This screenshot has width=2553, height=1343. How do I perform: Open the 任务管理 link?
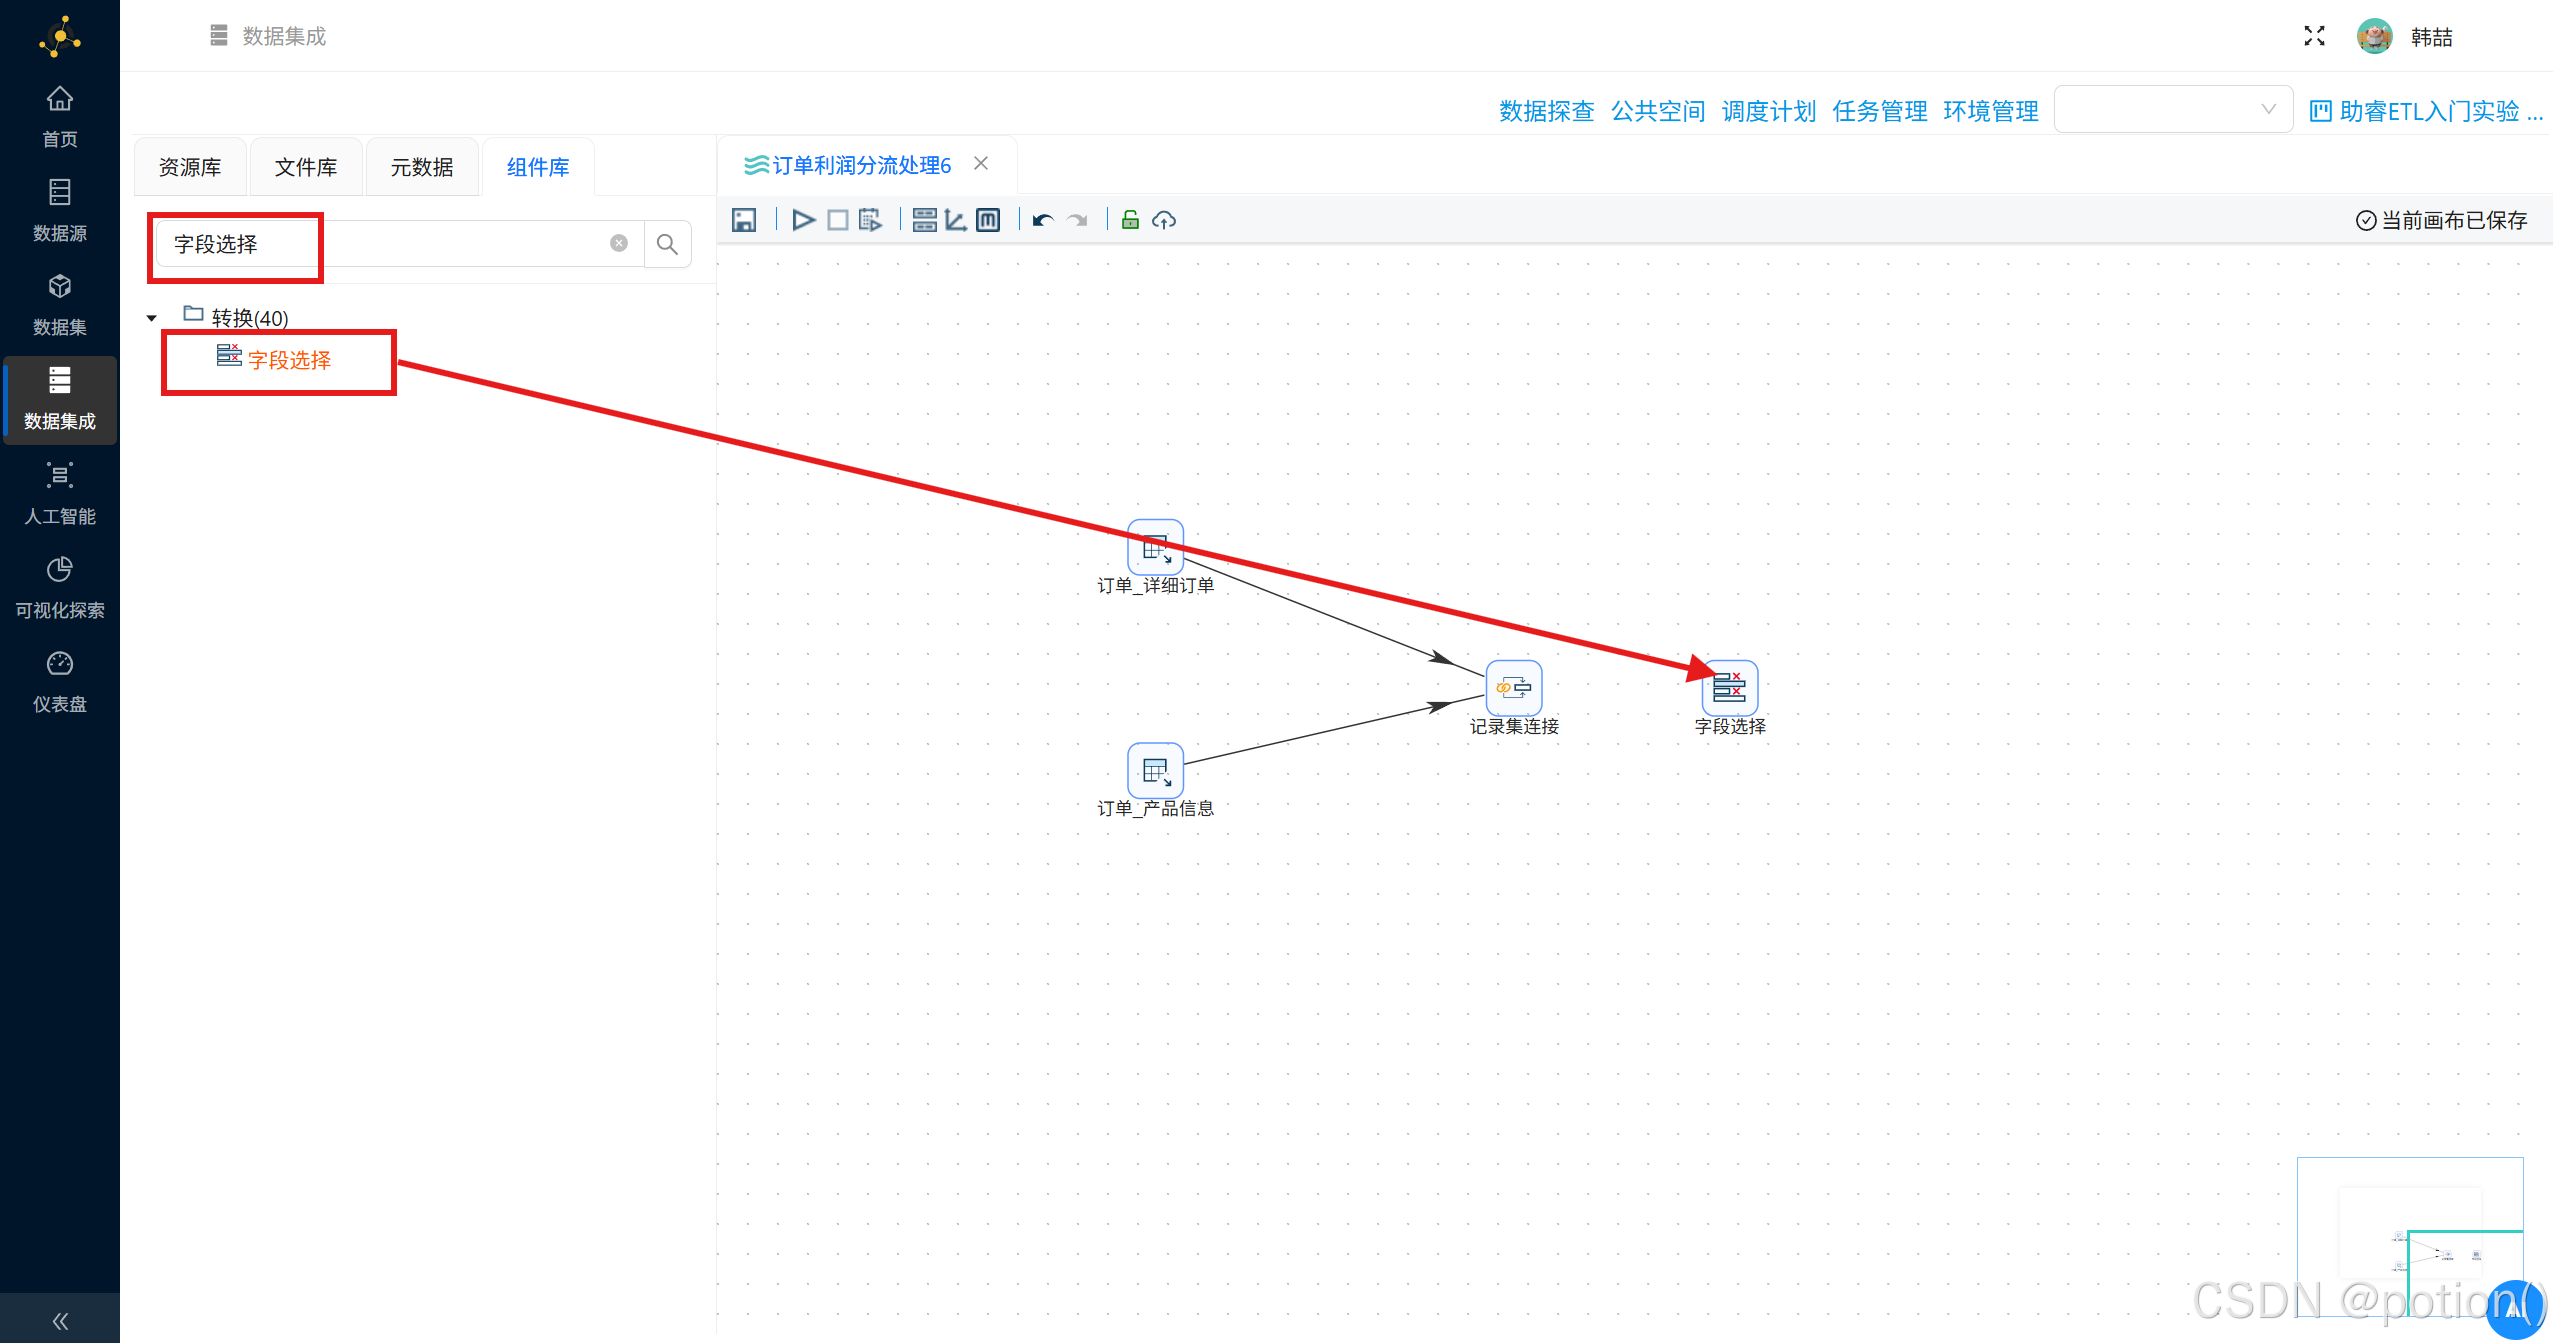click(1879, 111)
